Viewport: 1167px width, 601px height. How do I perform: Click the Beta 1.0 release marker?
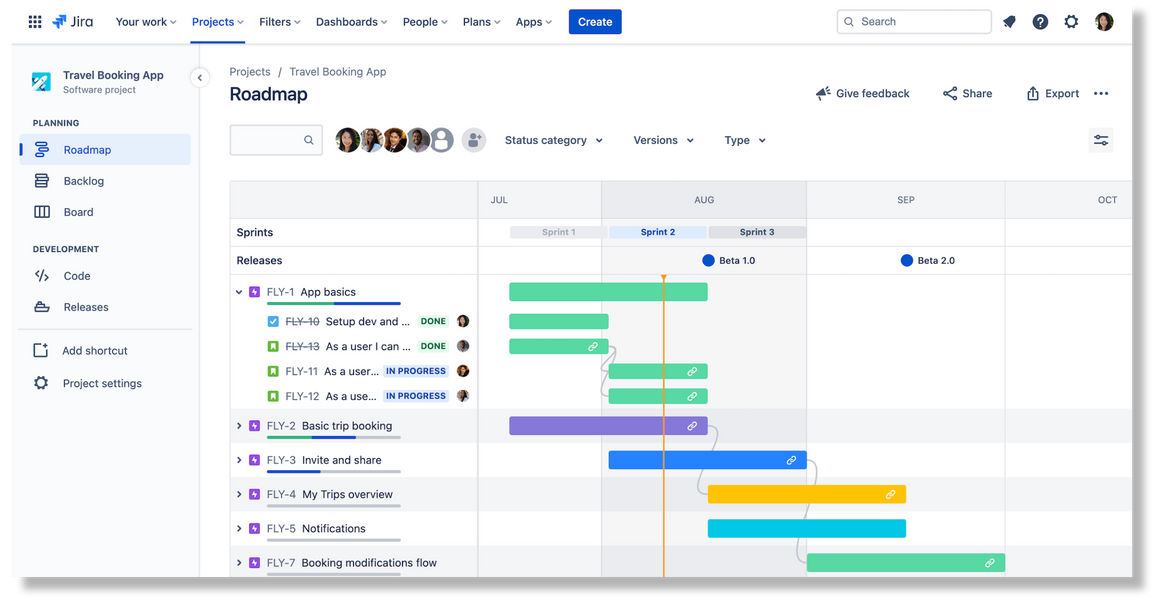[x=708, y=261]
